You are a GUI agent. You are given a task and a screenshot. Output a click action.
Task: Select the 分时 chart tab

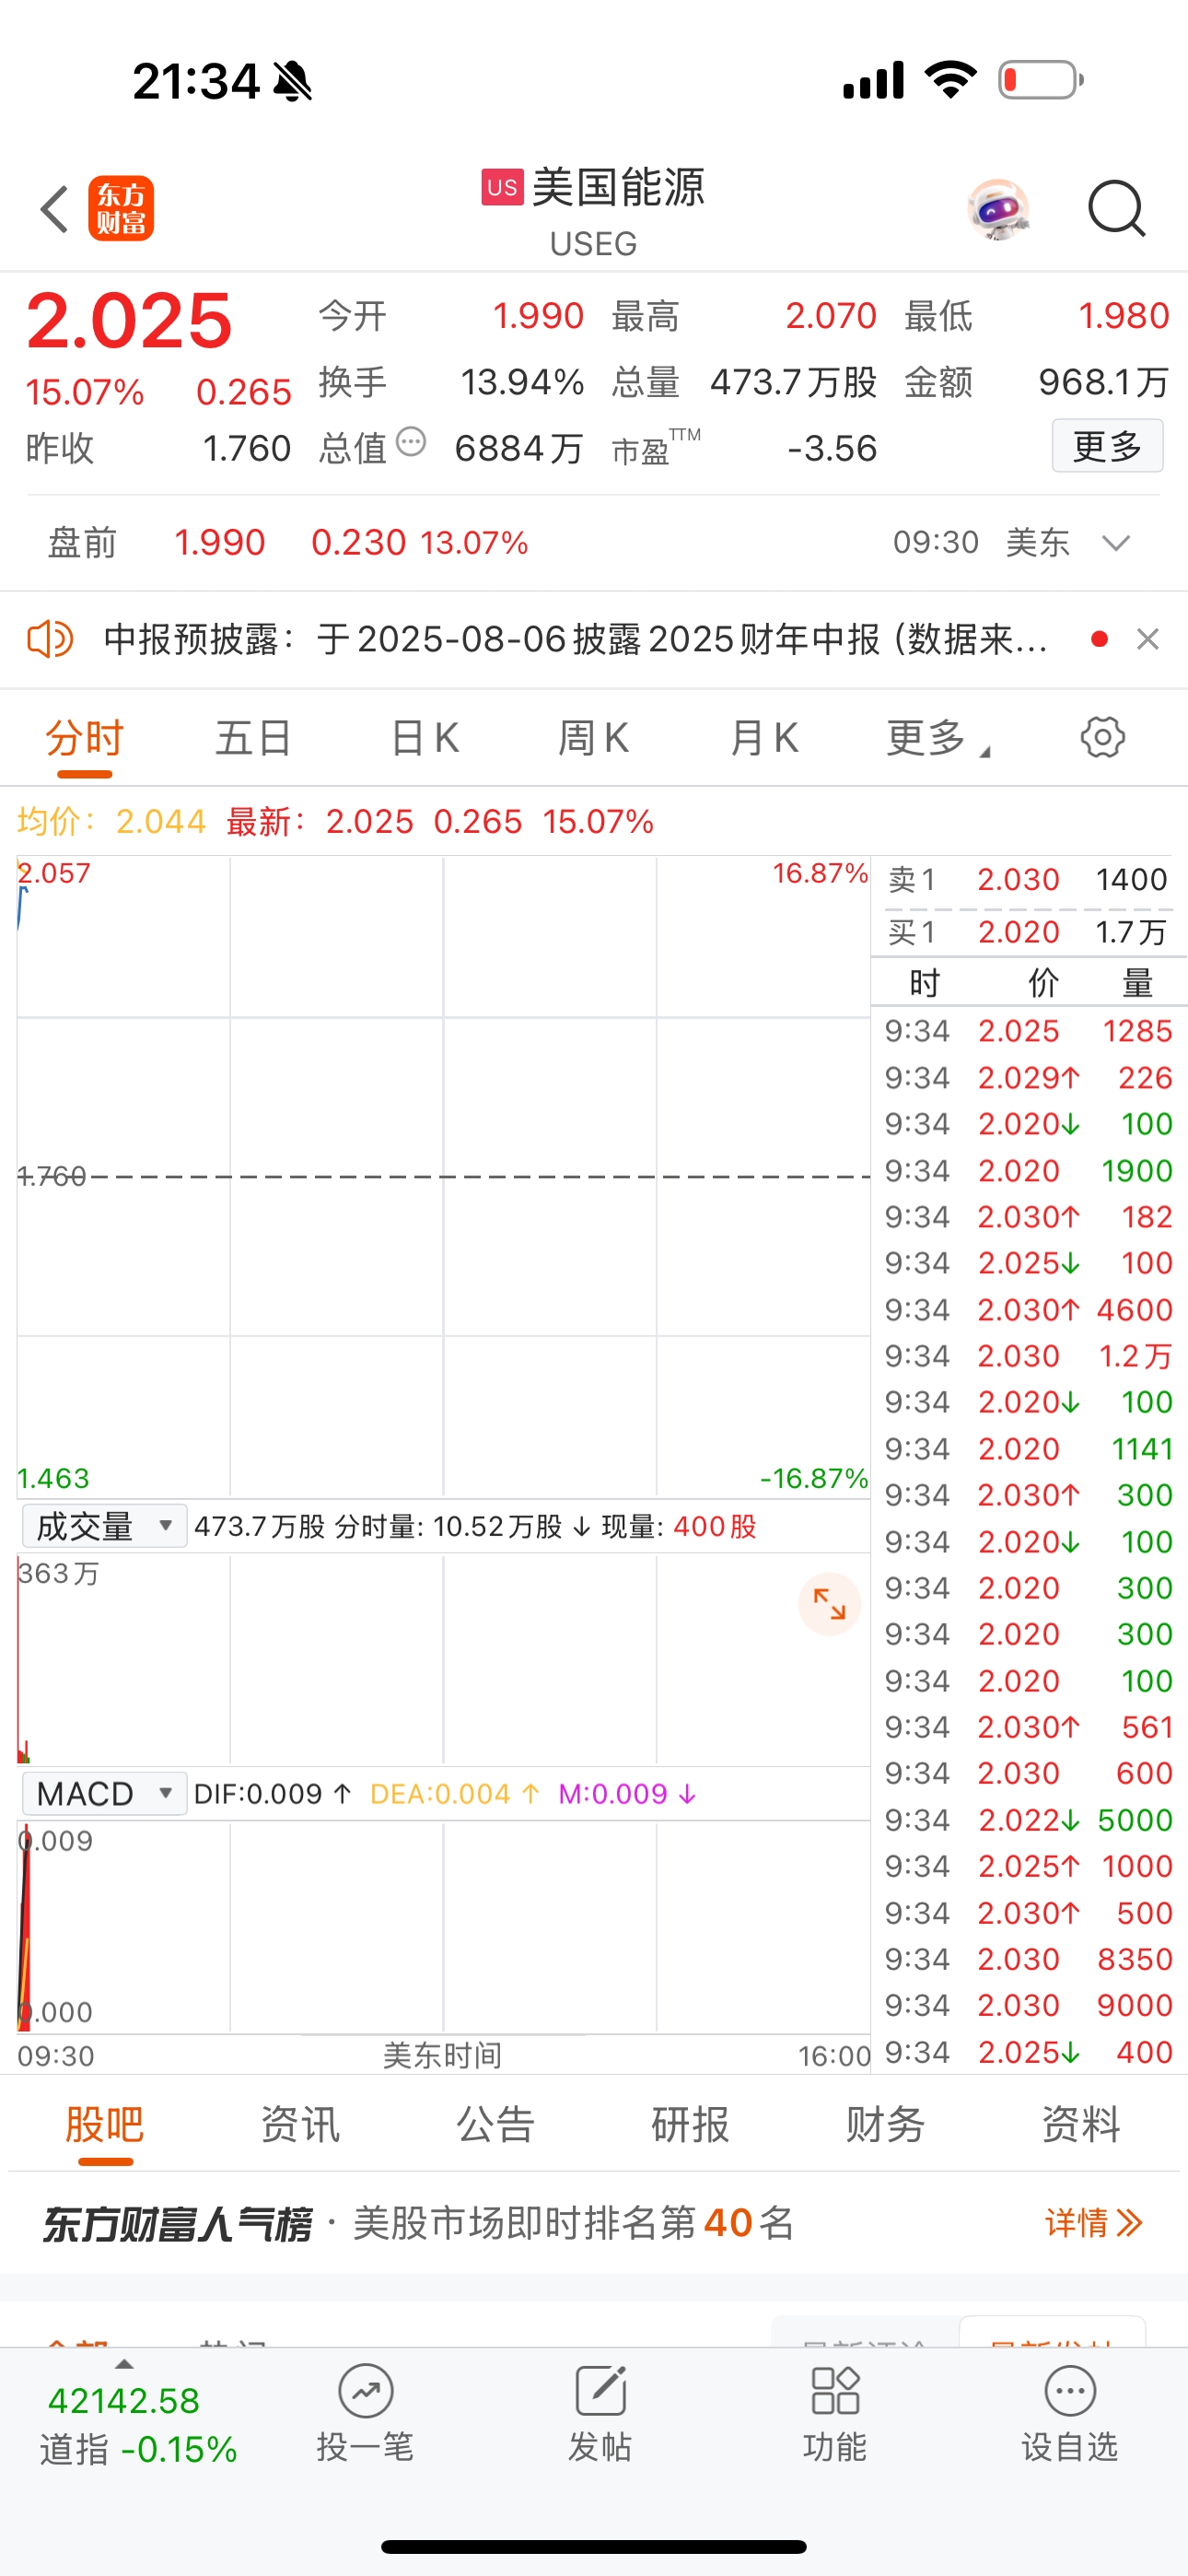(x=85, y=738)
